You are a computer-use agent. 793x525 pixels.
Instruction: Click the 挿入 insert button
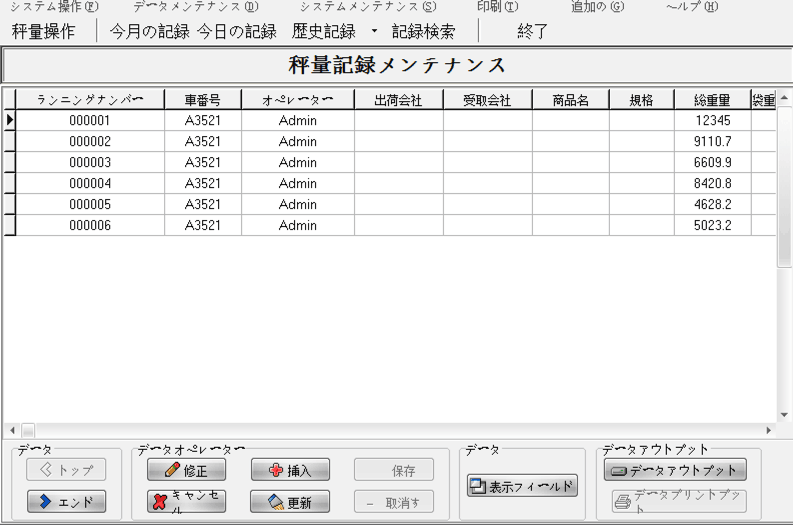click(290, 470)
